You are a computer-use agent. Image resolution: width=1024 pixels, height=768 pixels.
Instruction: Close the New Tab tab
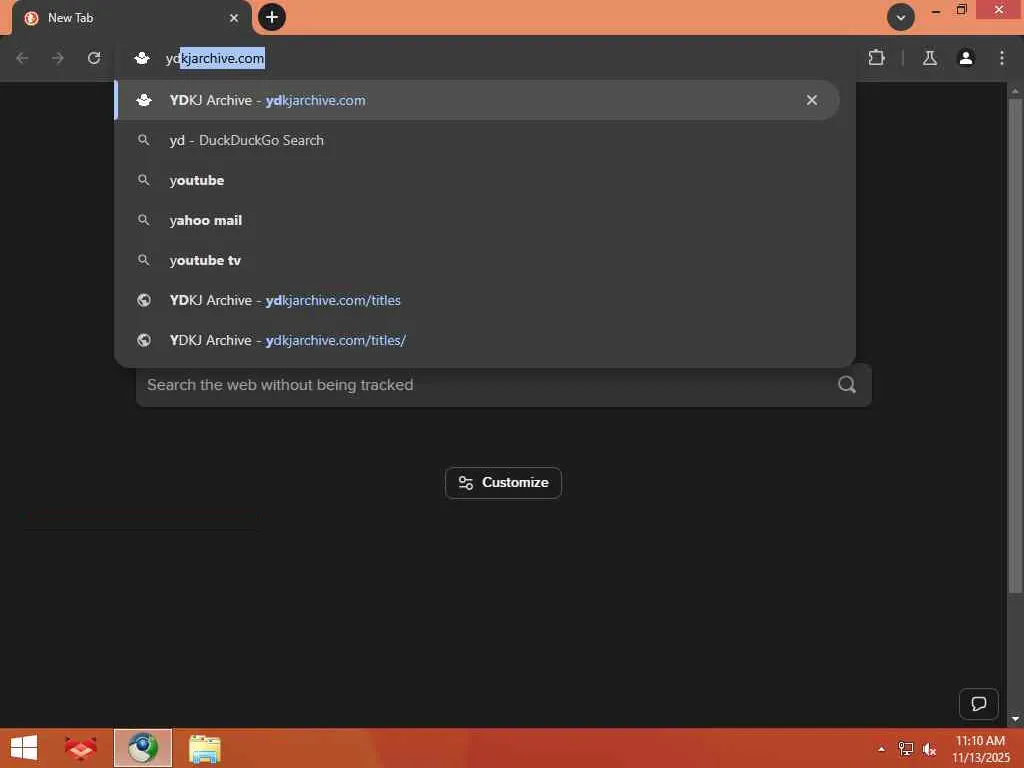click(234, 18)
